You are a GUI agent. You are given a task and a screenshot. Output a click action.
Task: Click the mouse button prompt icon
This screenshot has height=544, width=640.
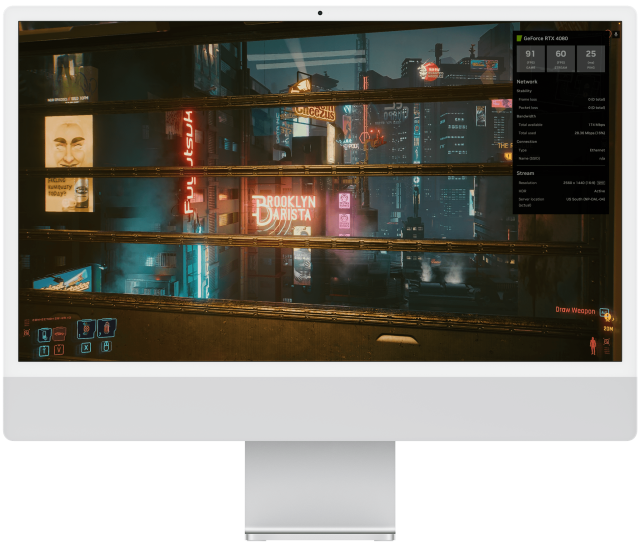[106, 348]
